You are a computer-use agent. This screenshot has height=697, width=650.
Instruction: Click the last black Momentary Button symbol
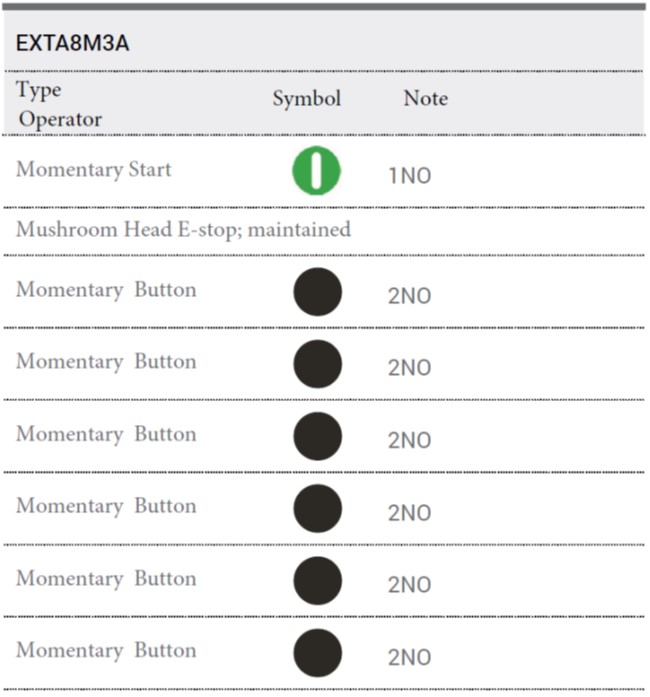tap(317, 653)
